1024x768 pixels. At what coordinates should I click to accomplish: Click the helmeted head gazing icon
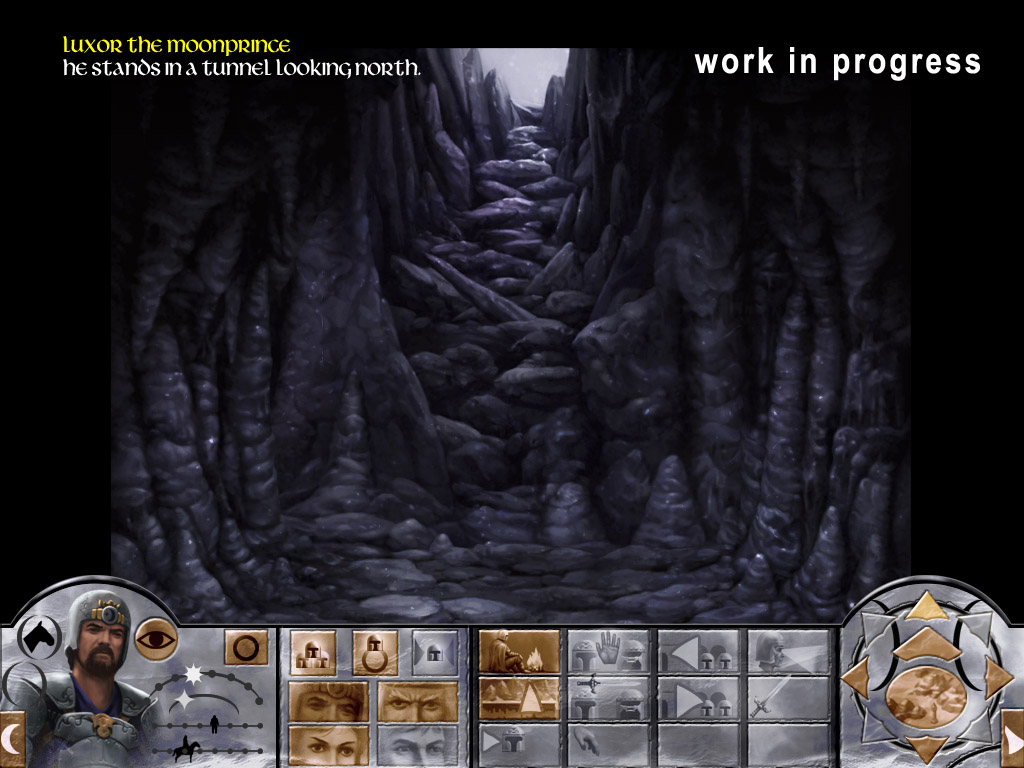(x=788, y=651)
